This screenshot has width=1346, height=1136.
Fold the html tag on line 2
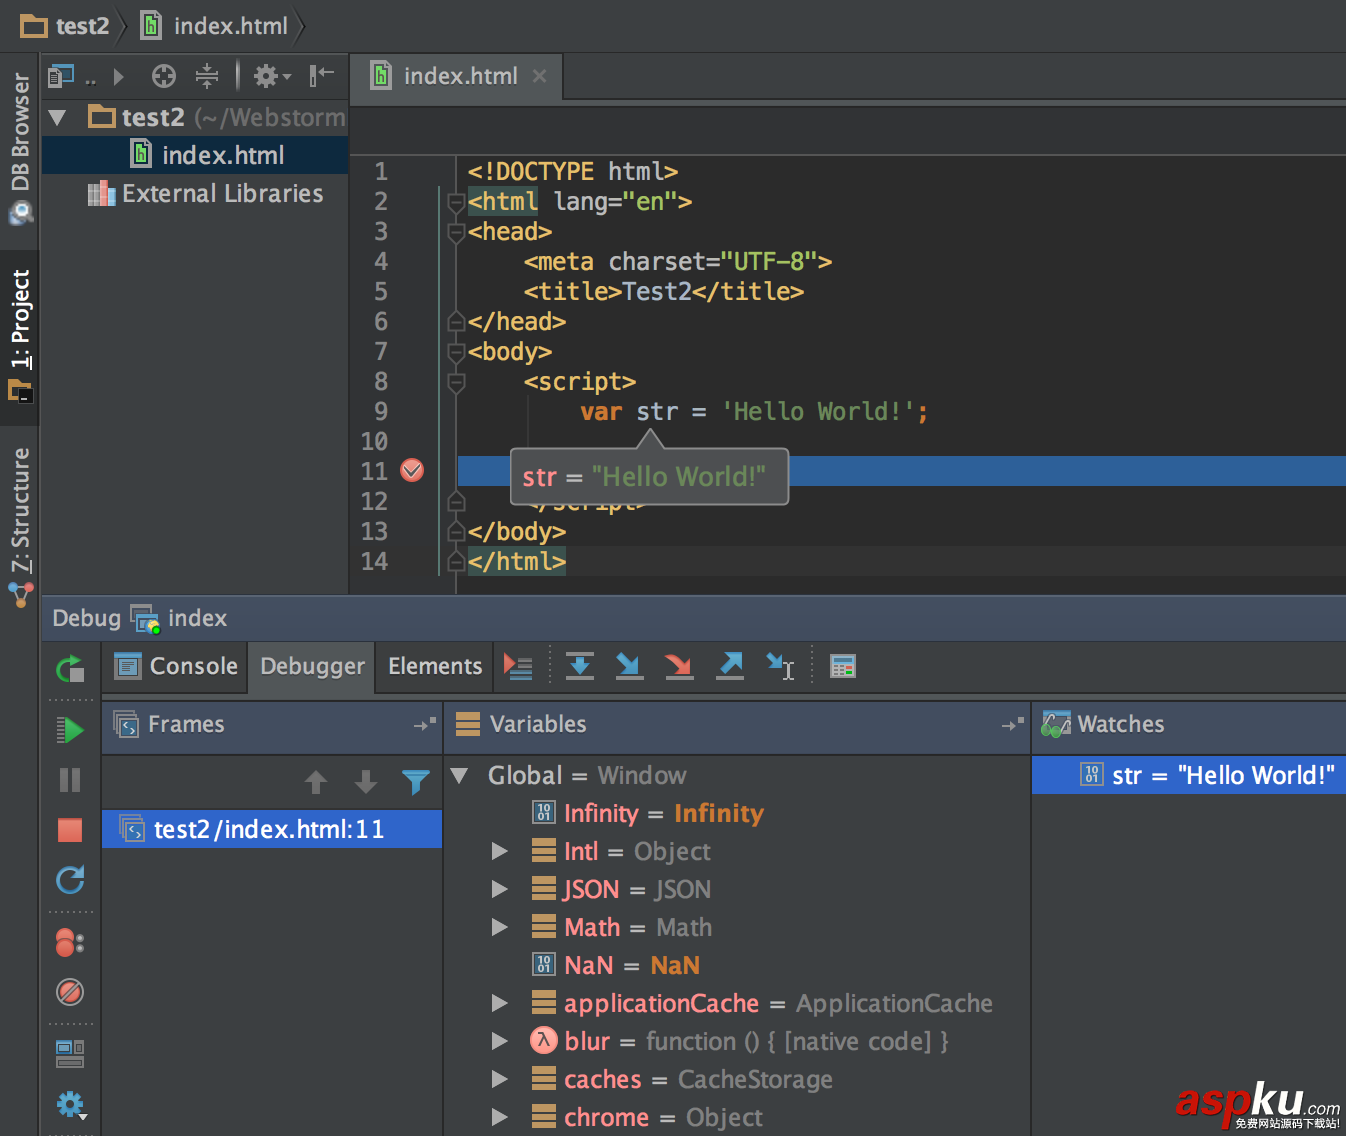[x=456, y=203]
